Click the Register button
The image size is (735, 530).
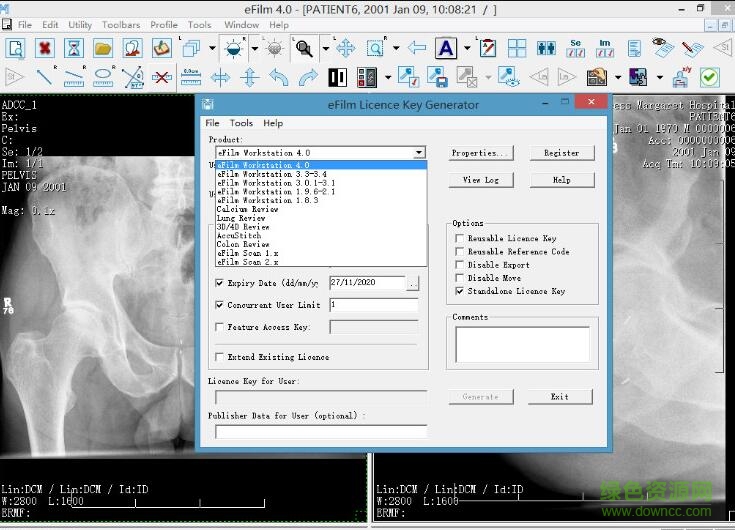tap(561, 153)
